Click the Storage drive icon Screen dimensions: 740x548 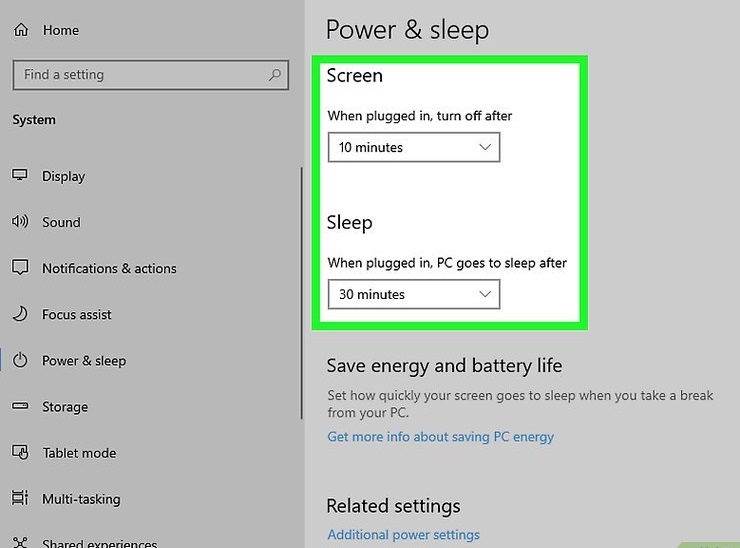point(20,406)
